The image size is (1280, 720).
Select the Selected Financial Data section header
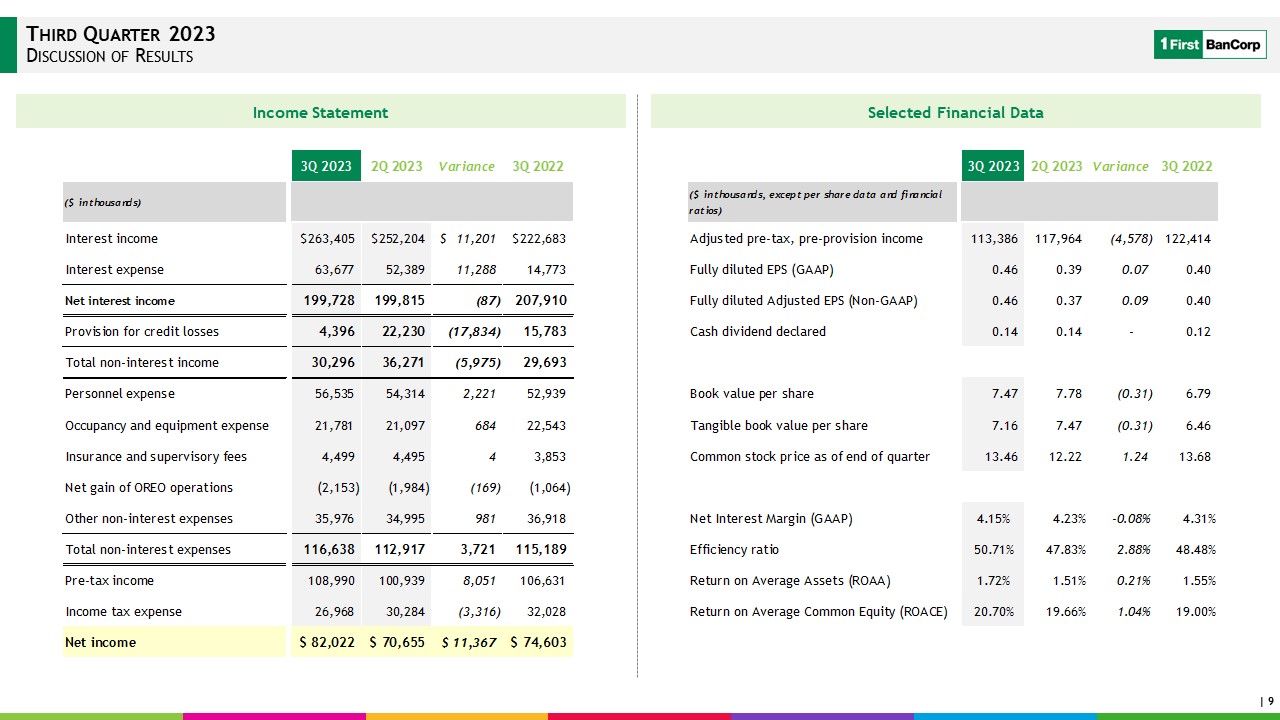tap(955, 112)
